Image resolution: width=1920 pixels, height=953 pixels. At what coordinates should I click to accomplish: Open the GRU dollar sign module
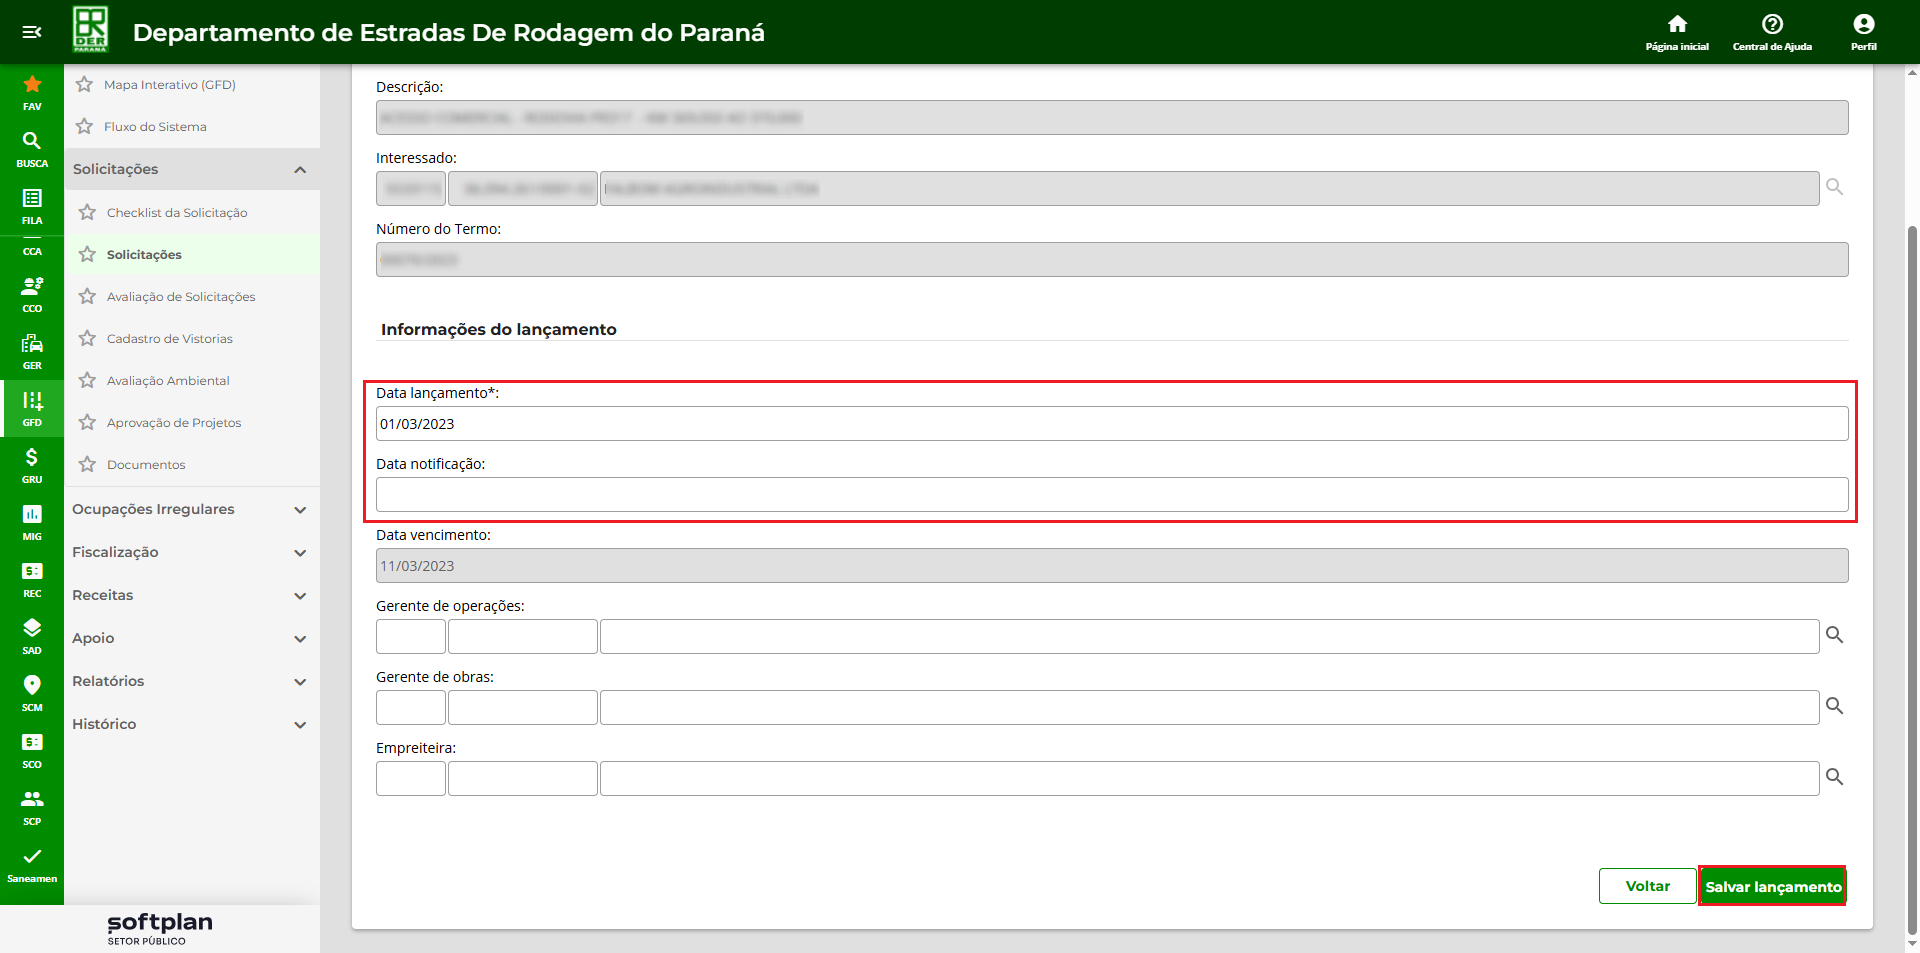pyautogui.click(x=32, y=464)
